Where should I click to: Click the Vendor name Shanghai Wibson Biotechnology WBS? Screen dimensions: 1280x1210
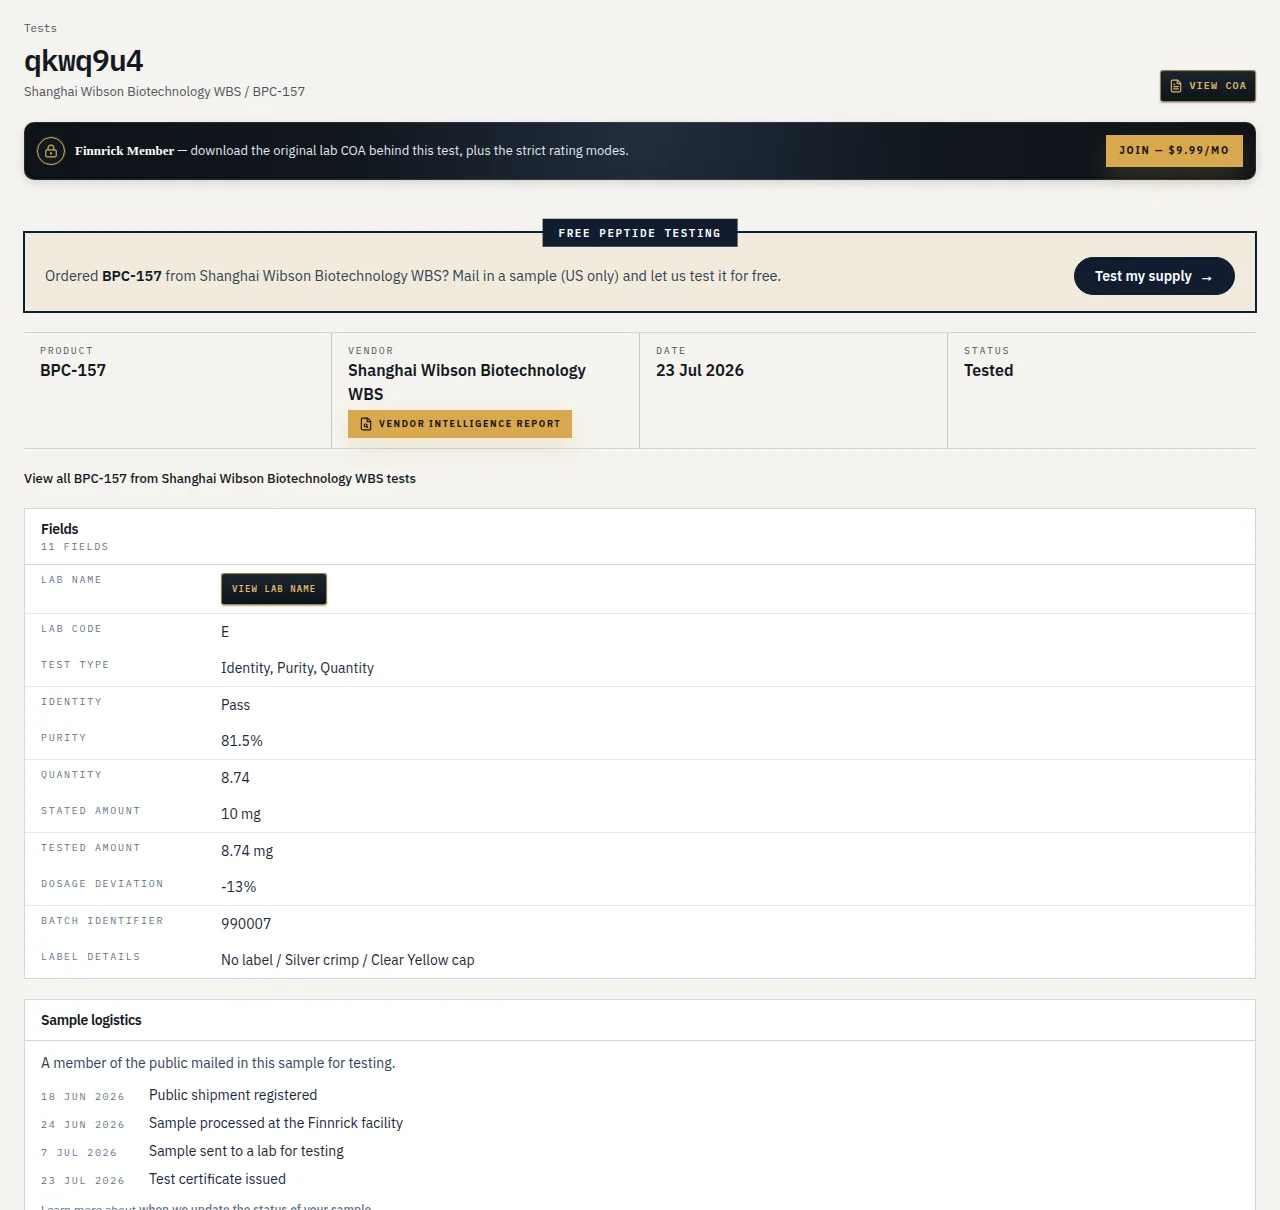467,382
